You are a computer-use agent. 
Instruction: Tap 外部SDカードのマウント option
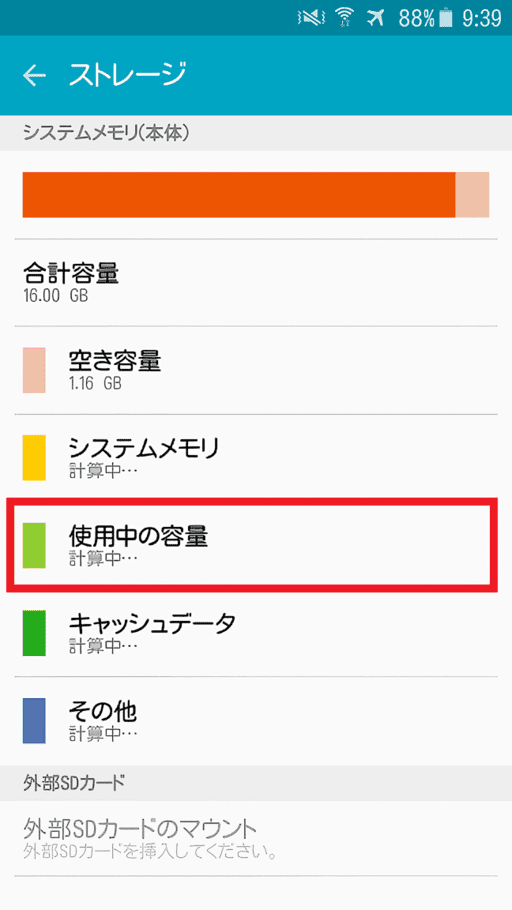coord(256,838)
